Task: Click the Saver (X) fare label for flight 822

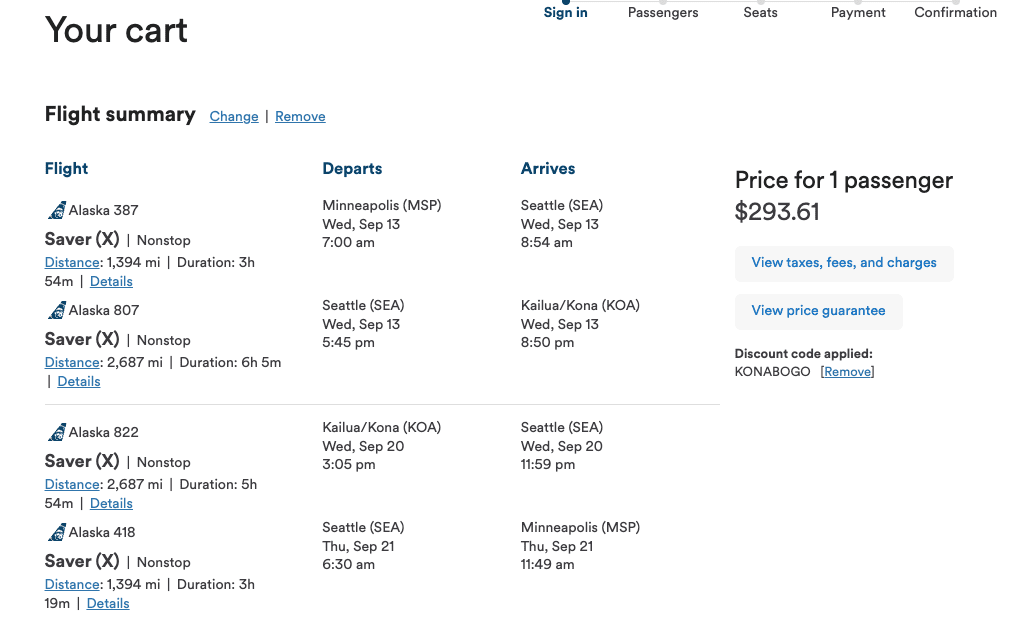Action: (81, 462)
